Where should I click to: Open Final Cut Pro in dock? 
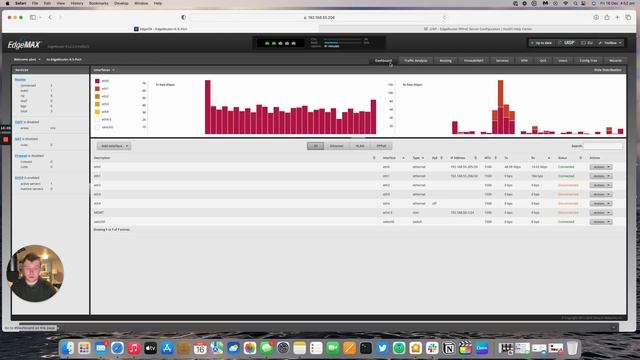coord(465,348)
